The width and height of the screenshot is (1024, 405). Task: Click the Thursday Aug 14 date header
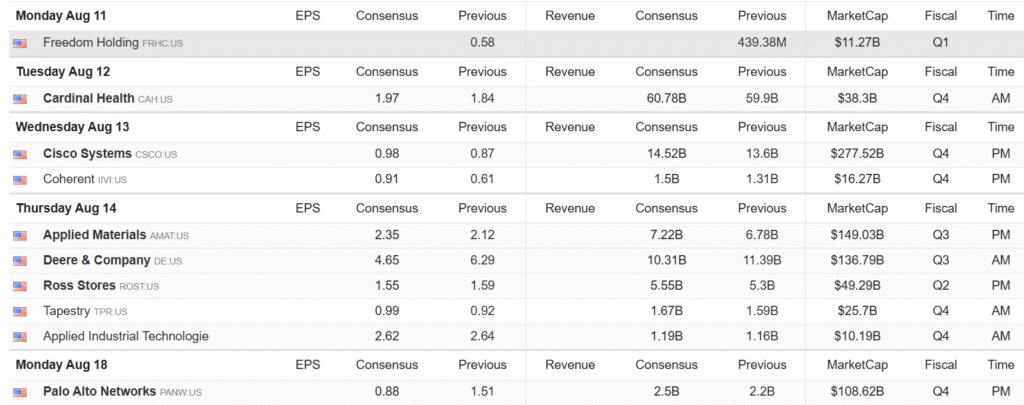pyautogui.click(x=66, y=208)
